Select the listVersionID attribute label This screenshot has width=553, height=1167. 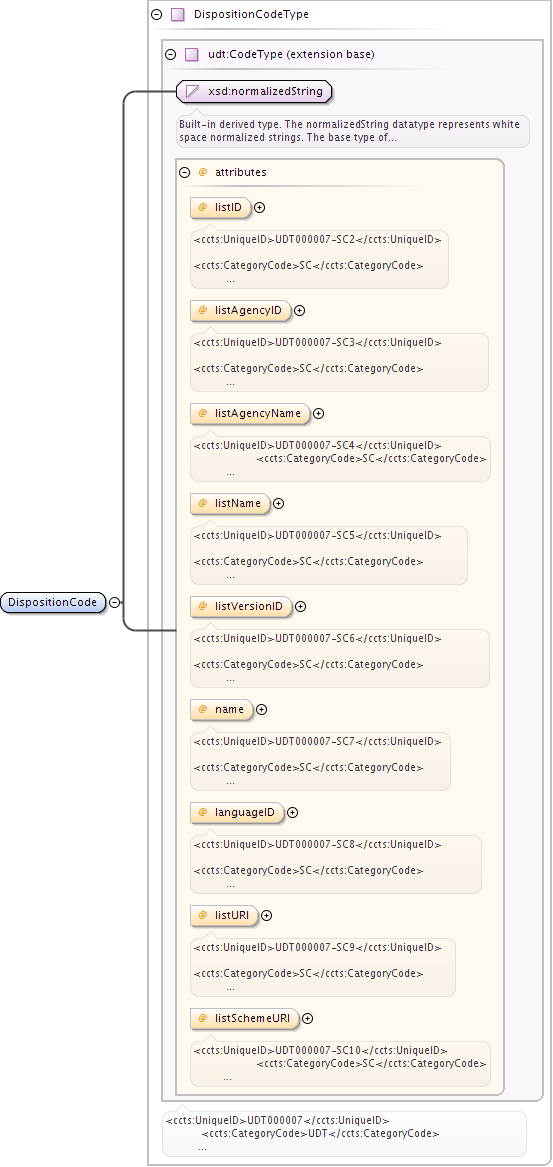point(249,607)
